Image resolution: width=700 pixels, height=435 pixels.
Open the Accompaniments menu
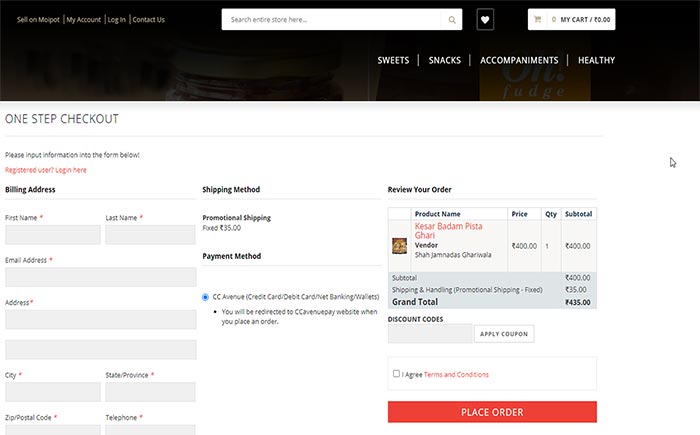(519, 60)
